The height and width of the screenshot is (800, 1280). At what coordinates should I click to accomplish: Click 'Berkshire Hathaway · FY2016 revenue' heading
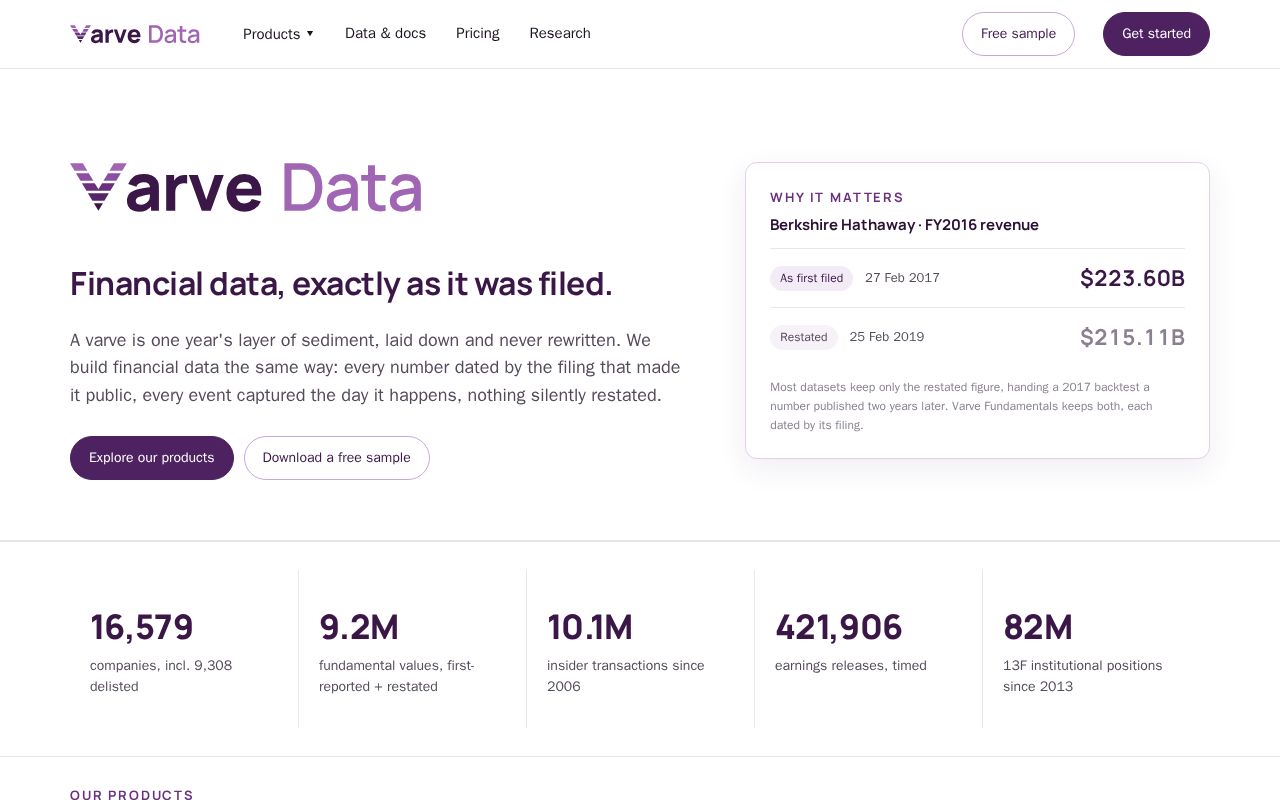pyautogui.click(x=904, y=225)
